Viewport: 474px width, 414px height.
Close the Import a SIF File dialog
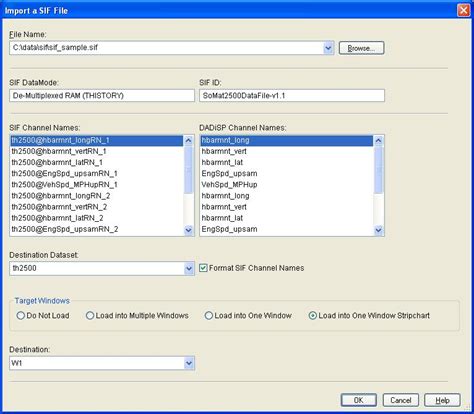click(x=464, y=10)
